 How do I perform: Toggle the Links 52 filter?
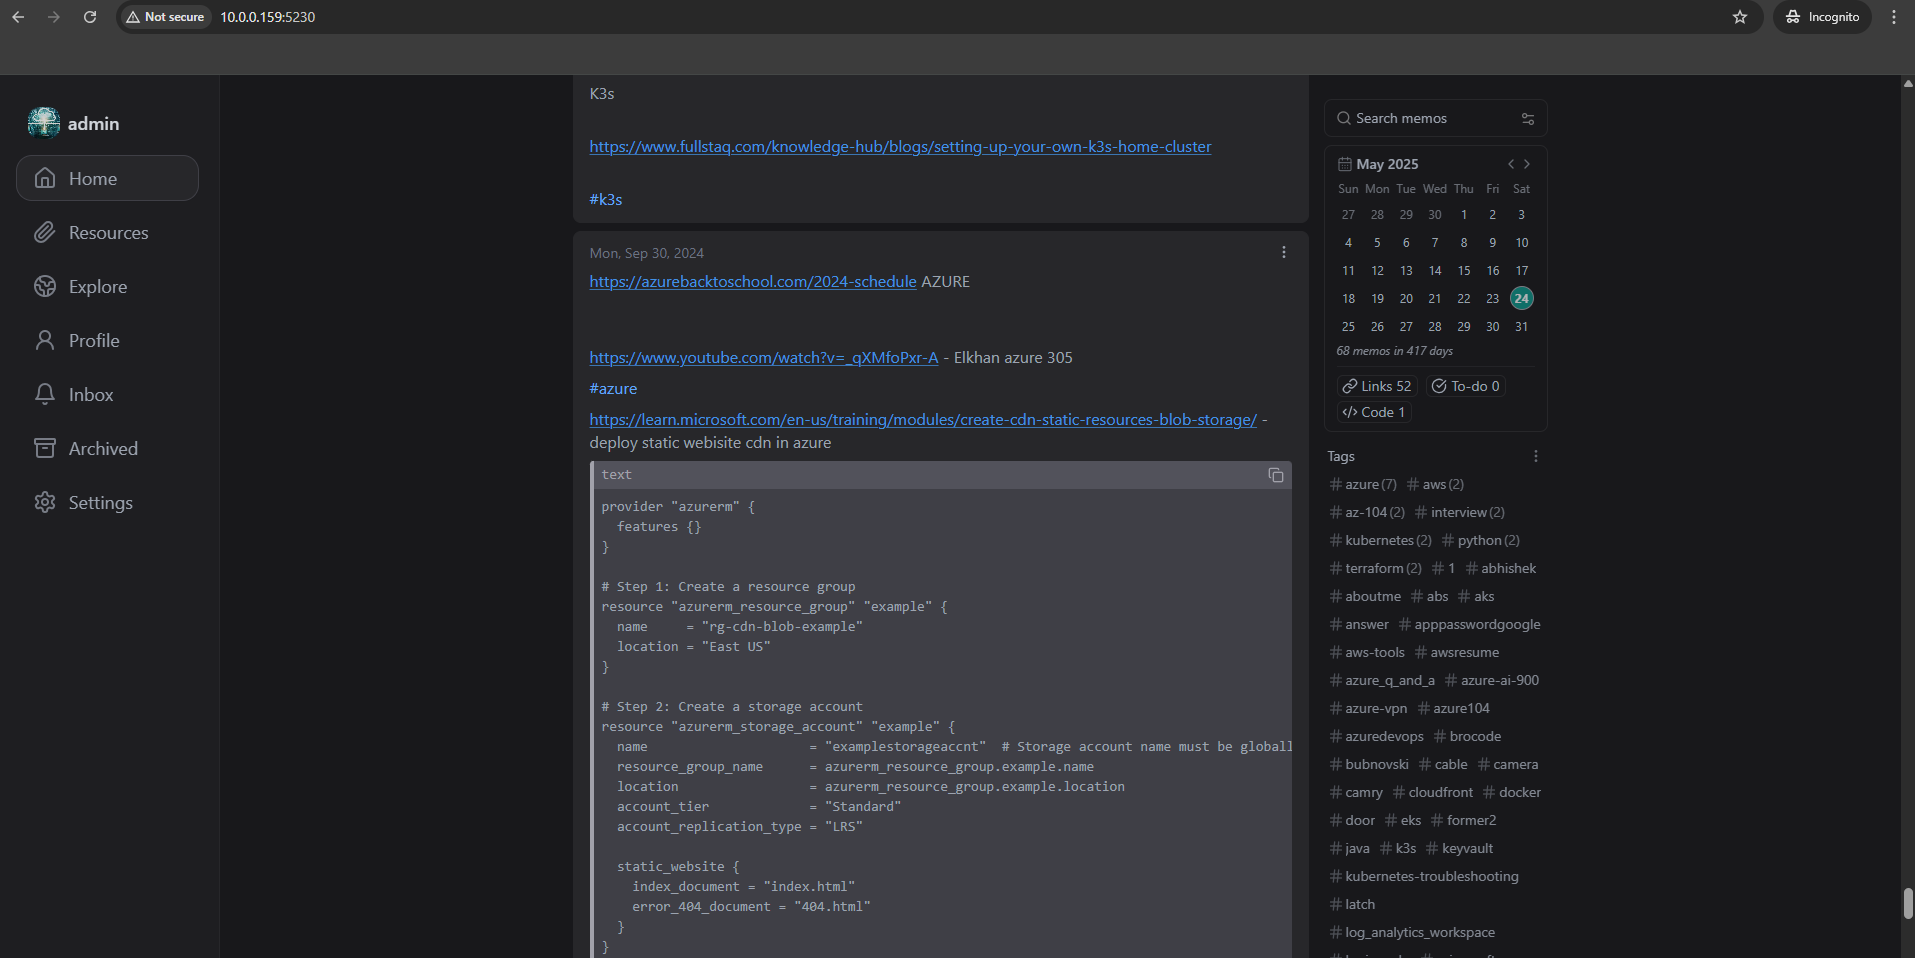click(1377, 386)
